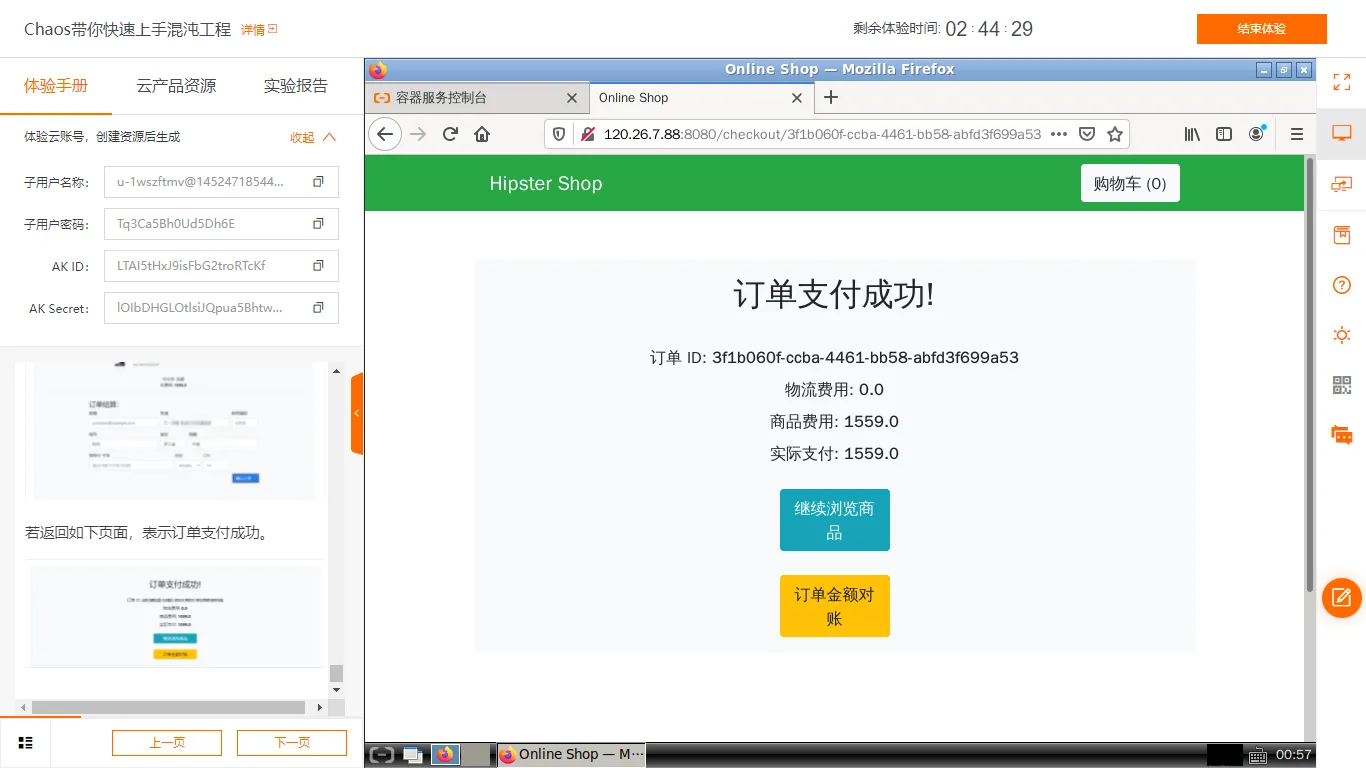
Task: Switch to 云产品资源 tab
Action: [x=176, y=86]
